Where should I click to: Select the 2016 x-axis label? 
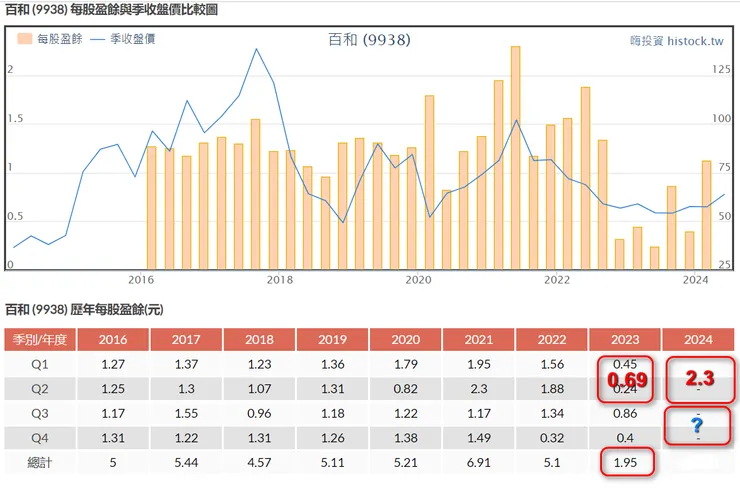(x=141, y=280)
